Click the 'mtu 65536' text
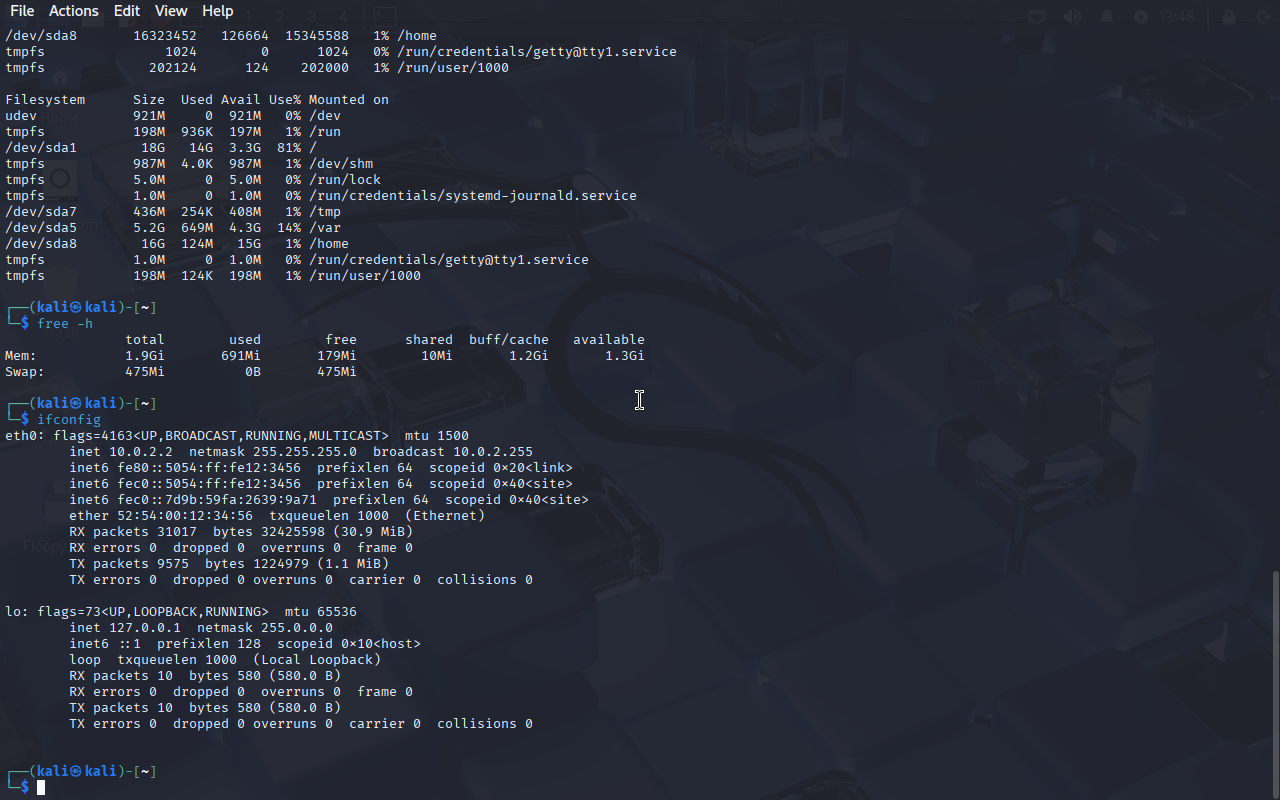The height and width of the screenshot is (800, 1280). click(x=321, y=612)
